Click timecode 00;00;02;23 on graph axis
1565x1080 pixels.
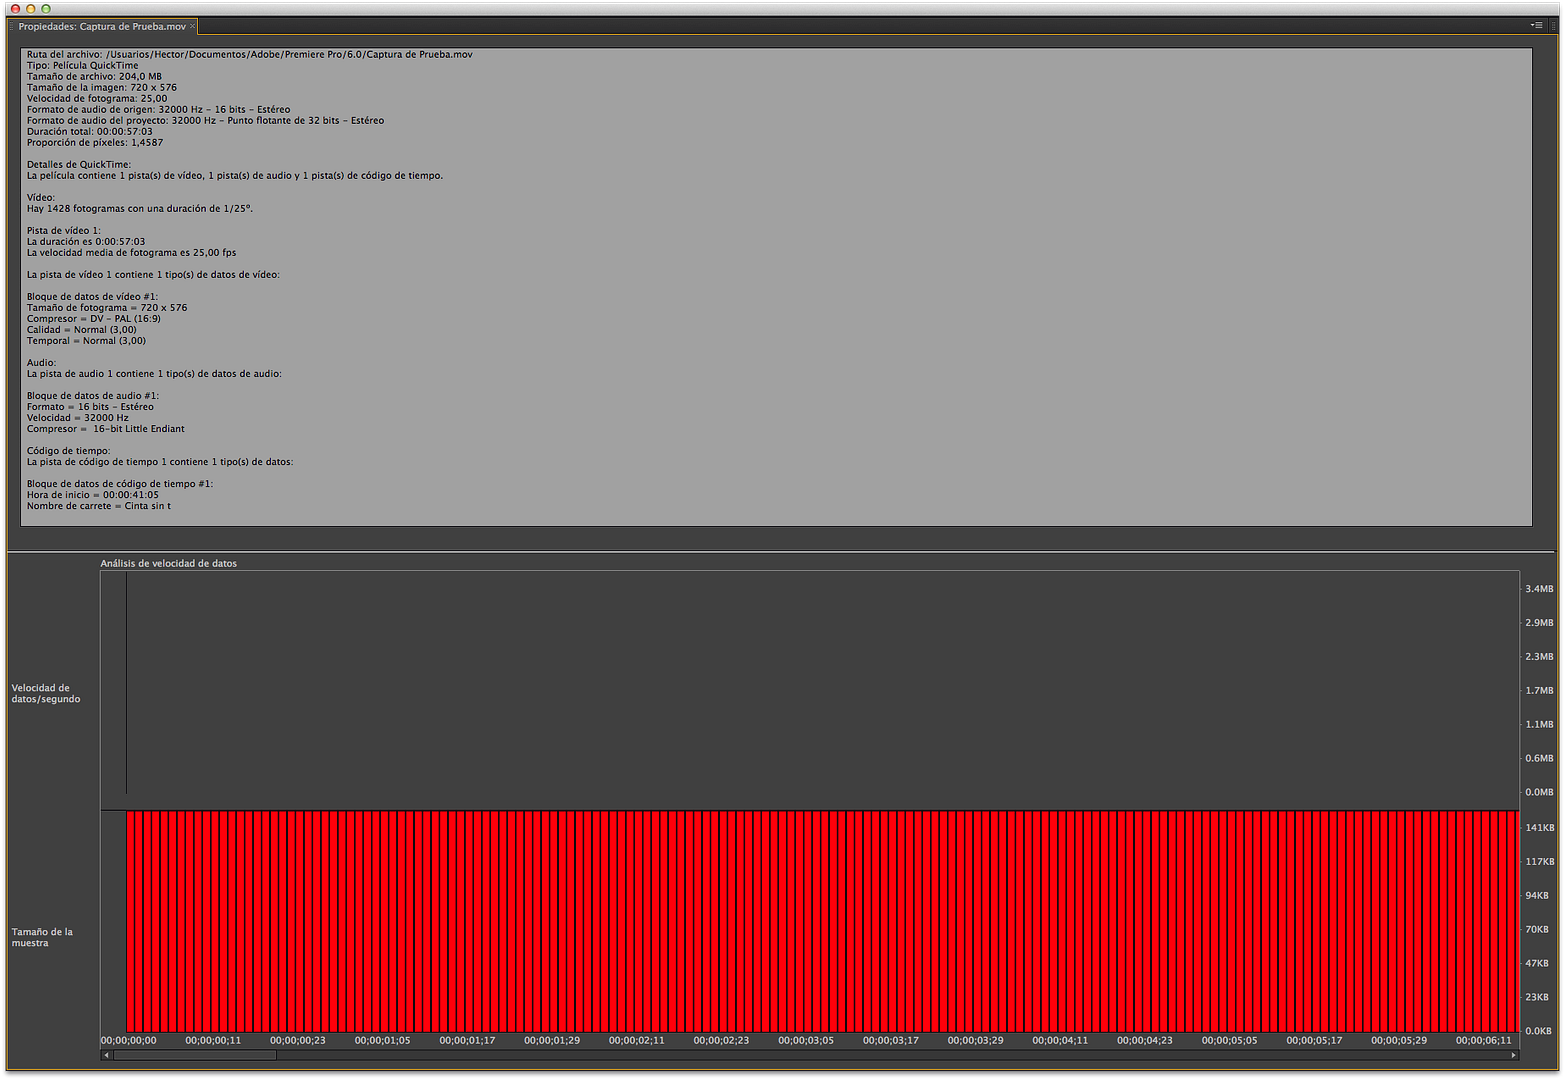[x=721, y=1041]
